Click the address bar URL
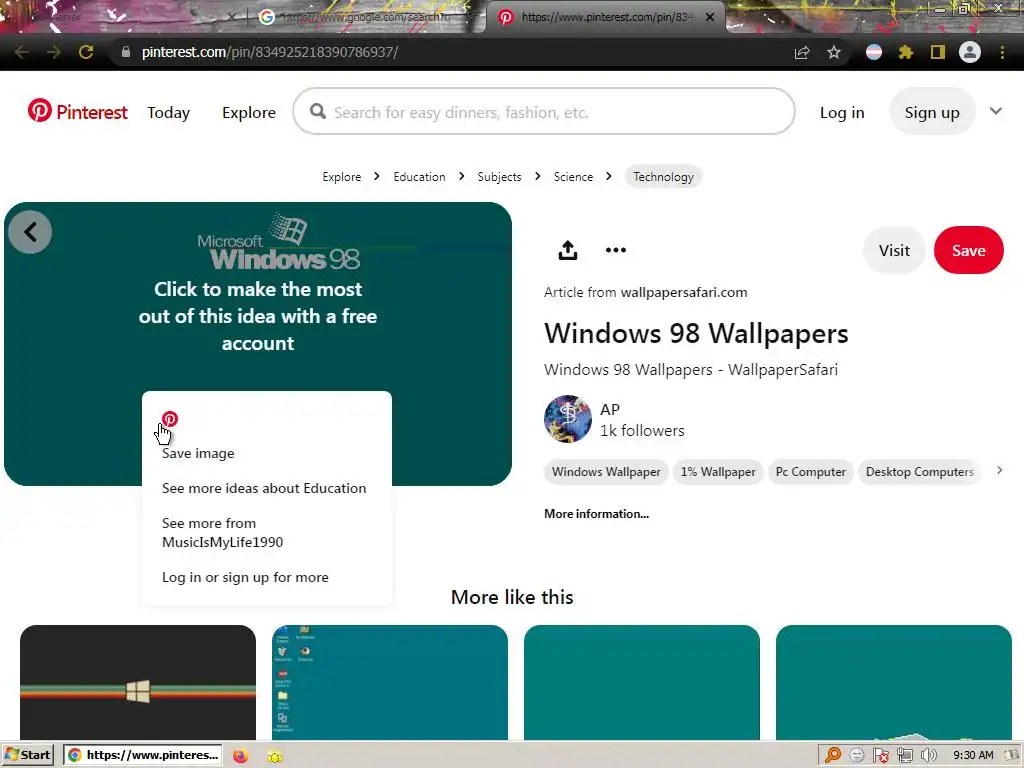1024x768 pixels. pos(270,52)
